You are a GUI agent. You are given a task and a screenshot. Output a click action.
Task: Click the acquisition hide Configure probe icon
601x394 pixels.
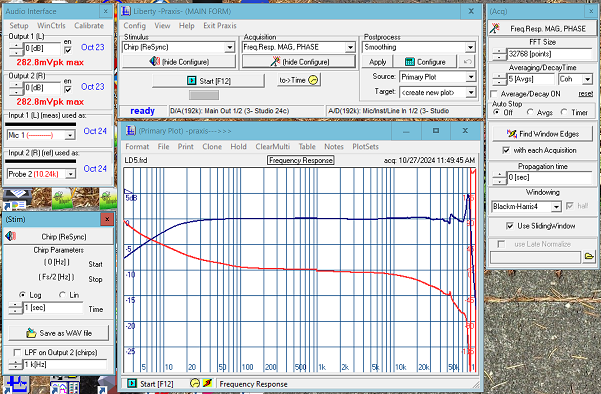(275, 61)
